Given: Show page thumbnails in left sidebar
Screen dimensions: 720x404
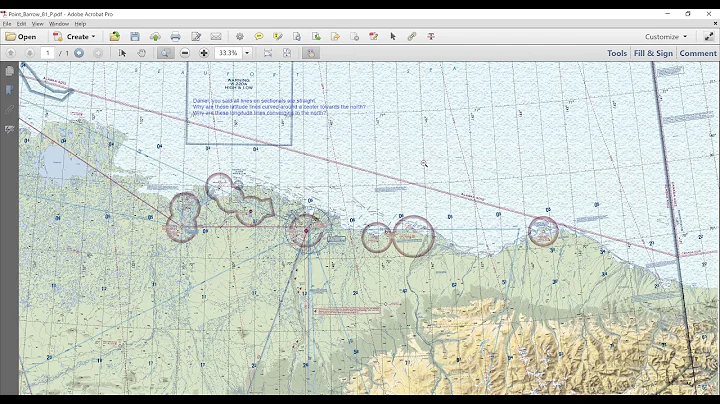Looking at the screenshot, I should [x=9, y=71].
